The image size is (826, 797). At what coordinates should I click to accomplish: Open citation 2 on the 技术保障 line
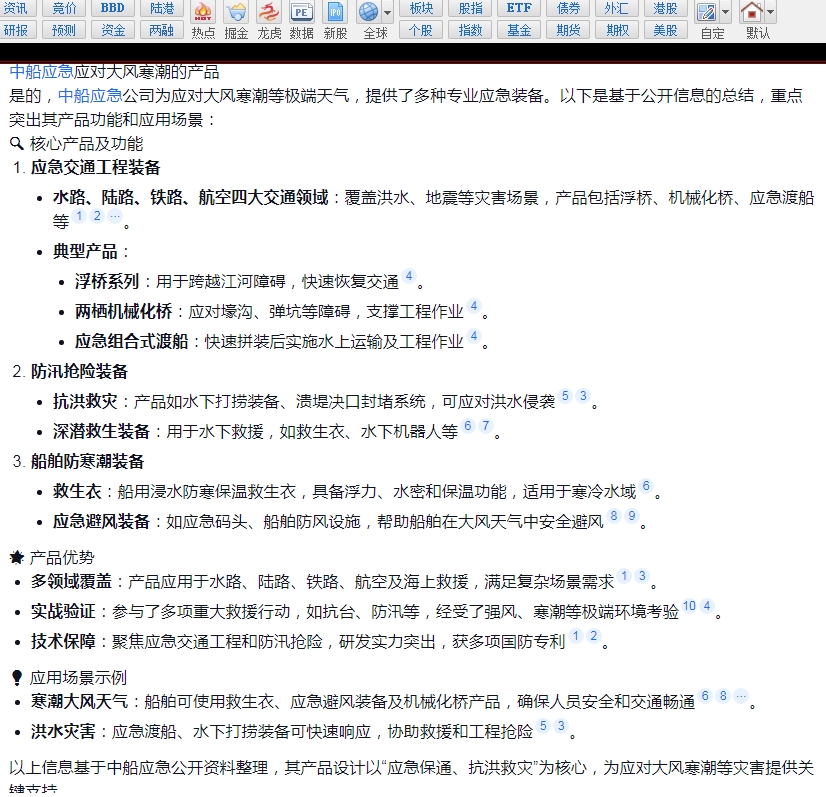(x=594, y=636)
